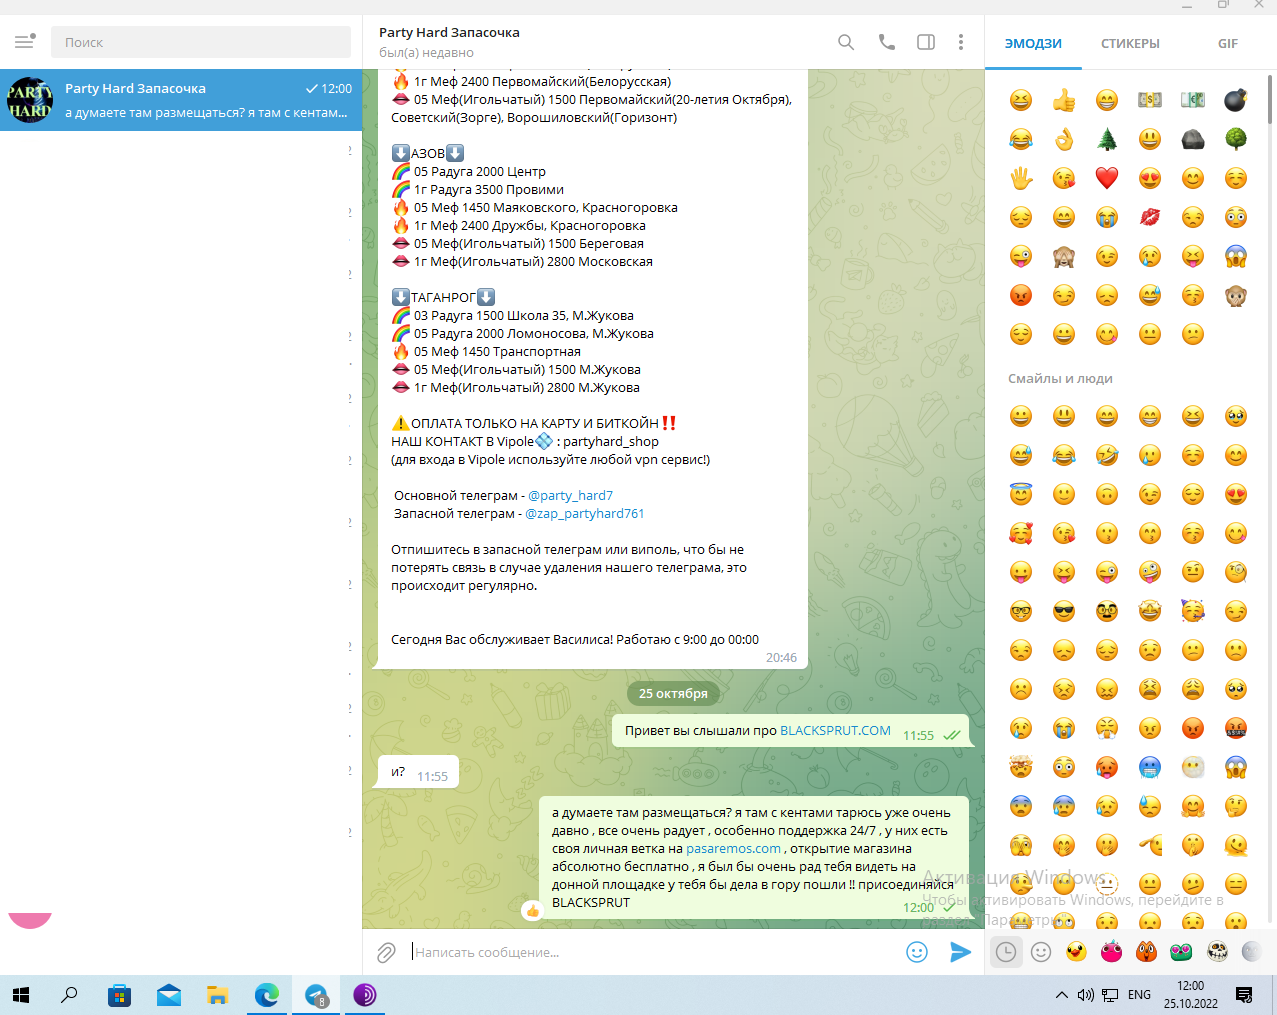Viewport: 1277px width, 1015px height.
Task: Click the 25 октября date badge
Action: 673,693
